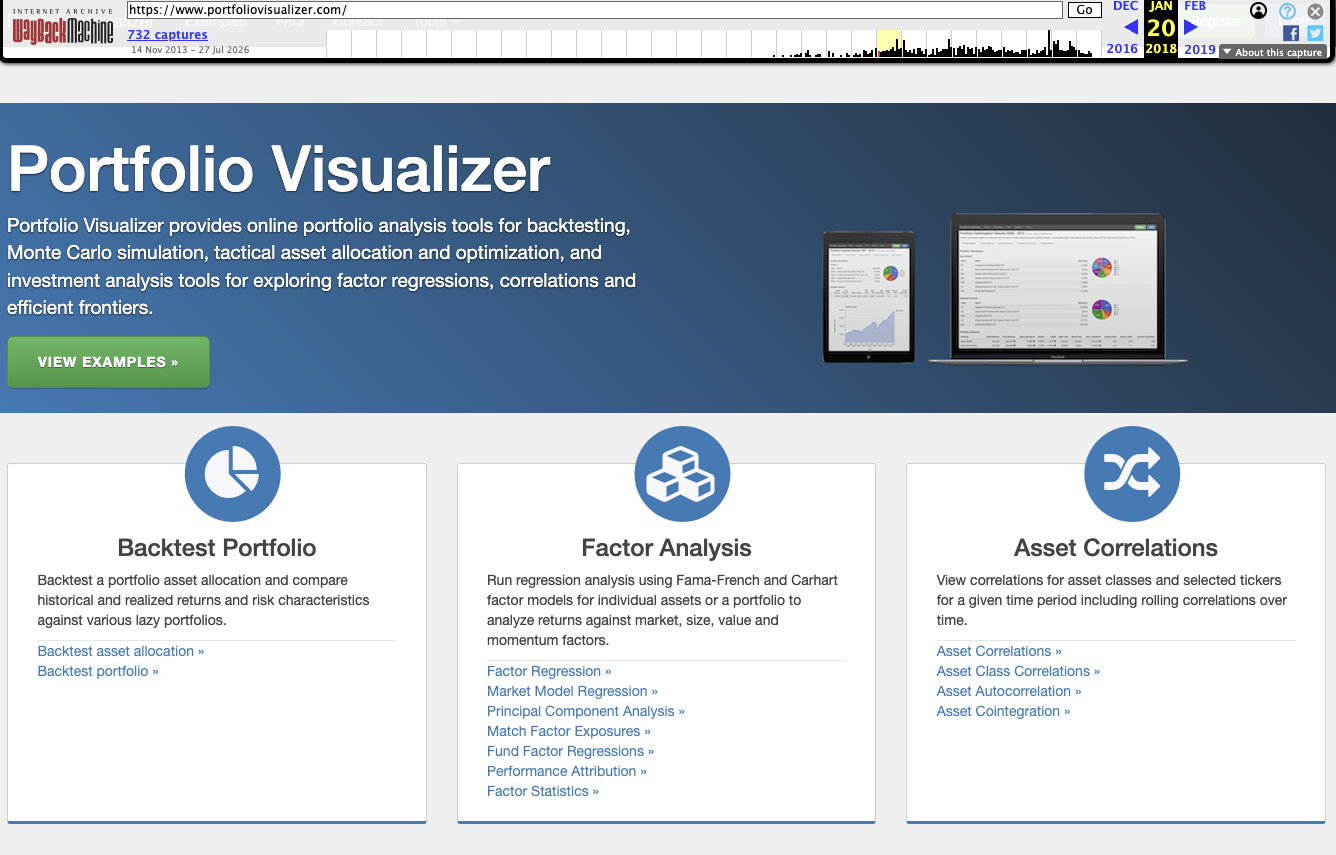Open the Match Factor Exposures link
Viewport: 1336px width, 855px height.
click(x=569, y=731)
